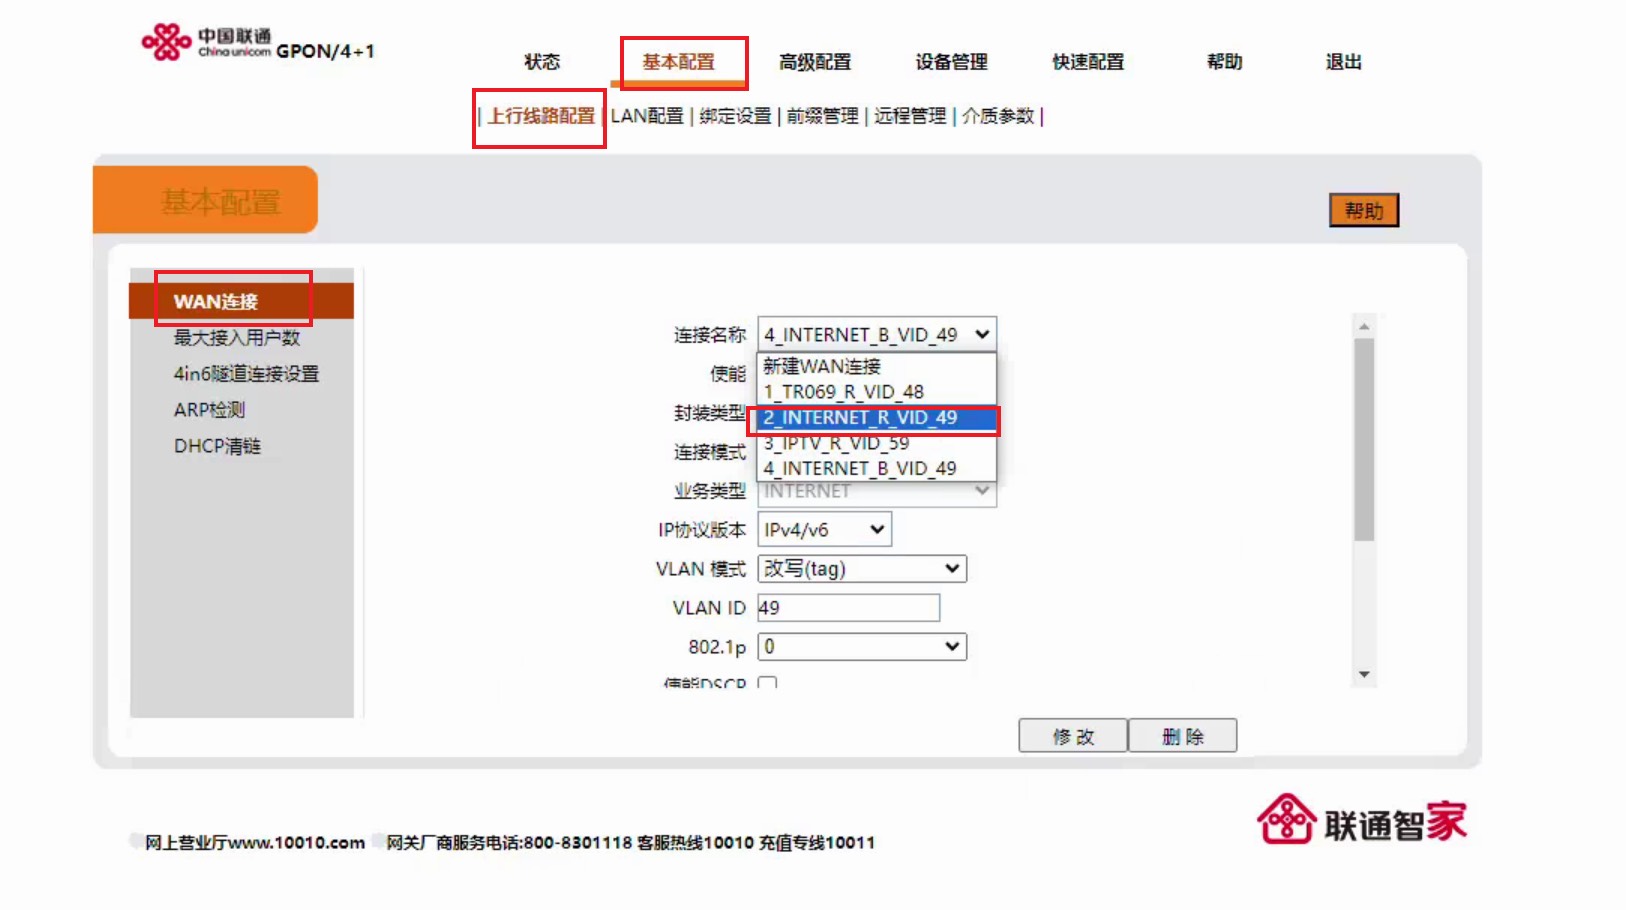Open the 设备管理 tab
This screenshot has height=910, width=1626.
pyautogui.click(x=951, y=62)
